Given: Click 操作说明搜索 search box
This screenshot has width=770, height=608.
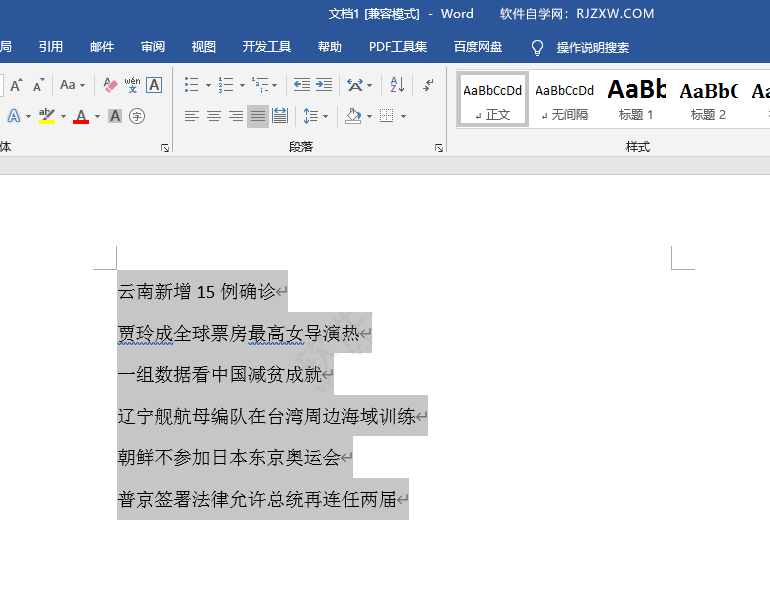Looking at the screenshot, I should (x=593, y=48).
